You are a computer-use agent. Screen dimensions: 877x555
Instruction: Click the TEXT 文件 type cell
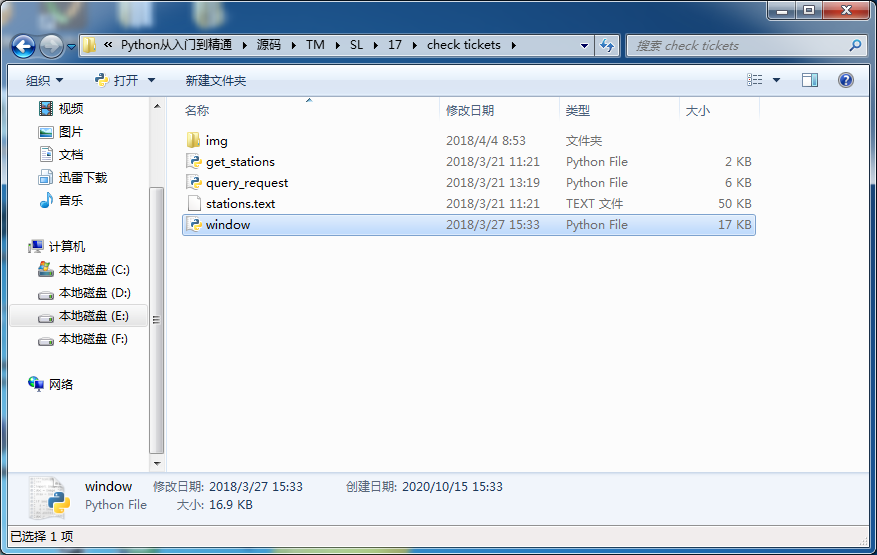pyautogui.click(x=594, y=204)
